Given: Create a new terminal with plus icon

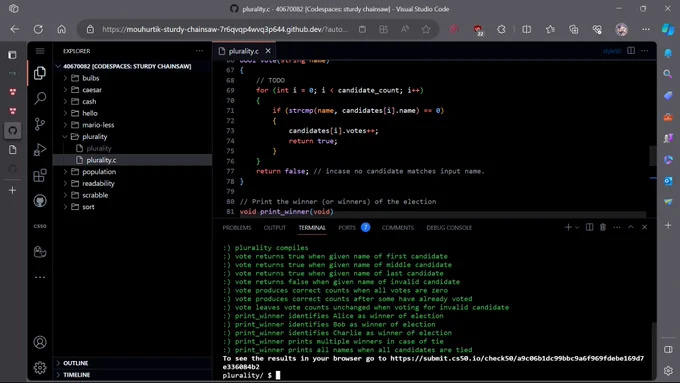Looking at the screenshot, I should pos(568,227).
